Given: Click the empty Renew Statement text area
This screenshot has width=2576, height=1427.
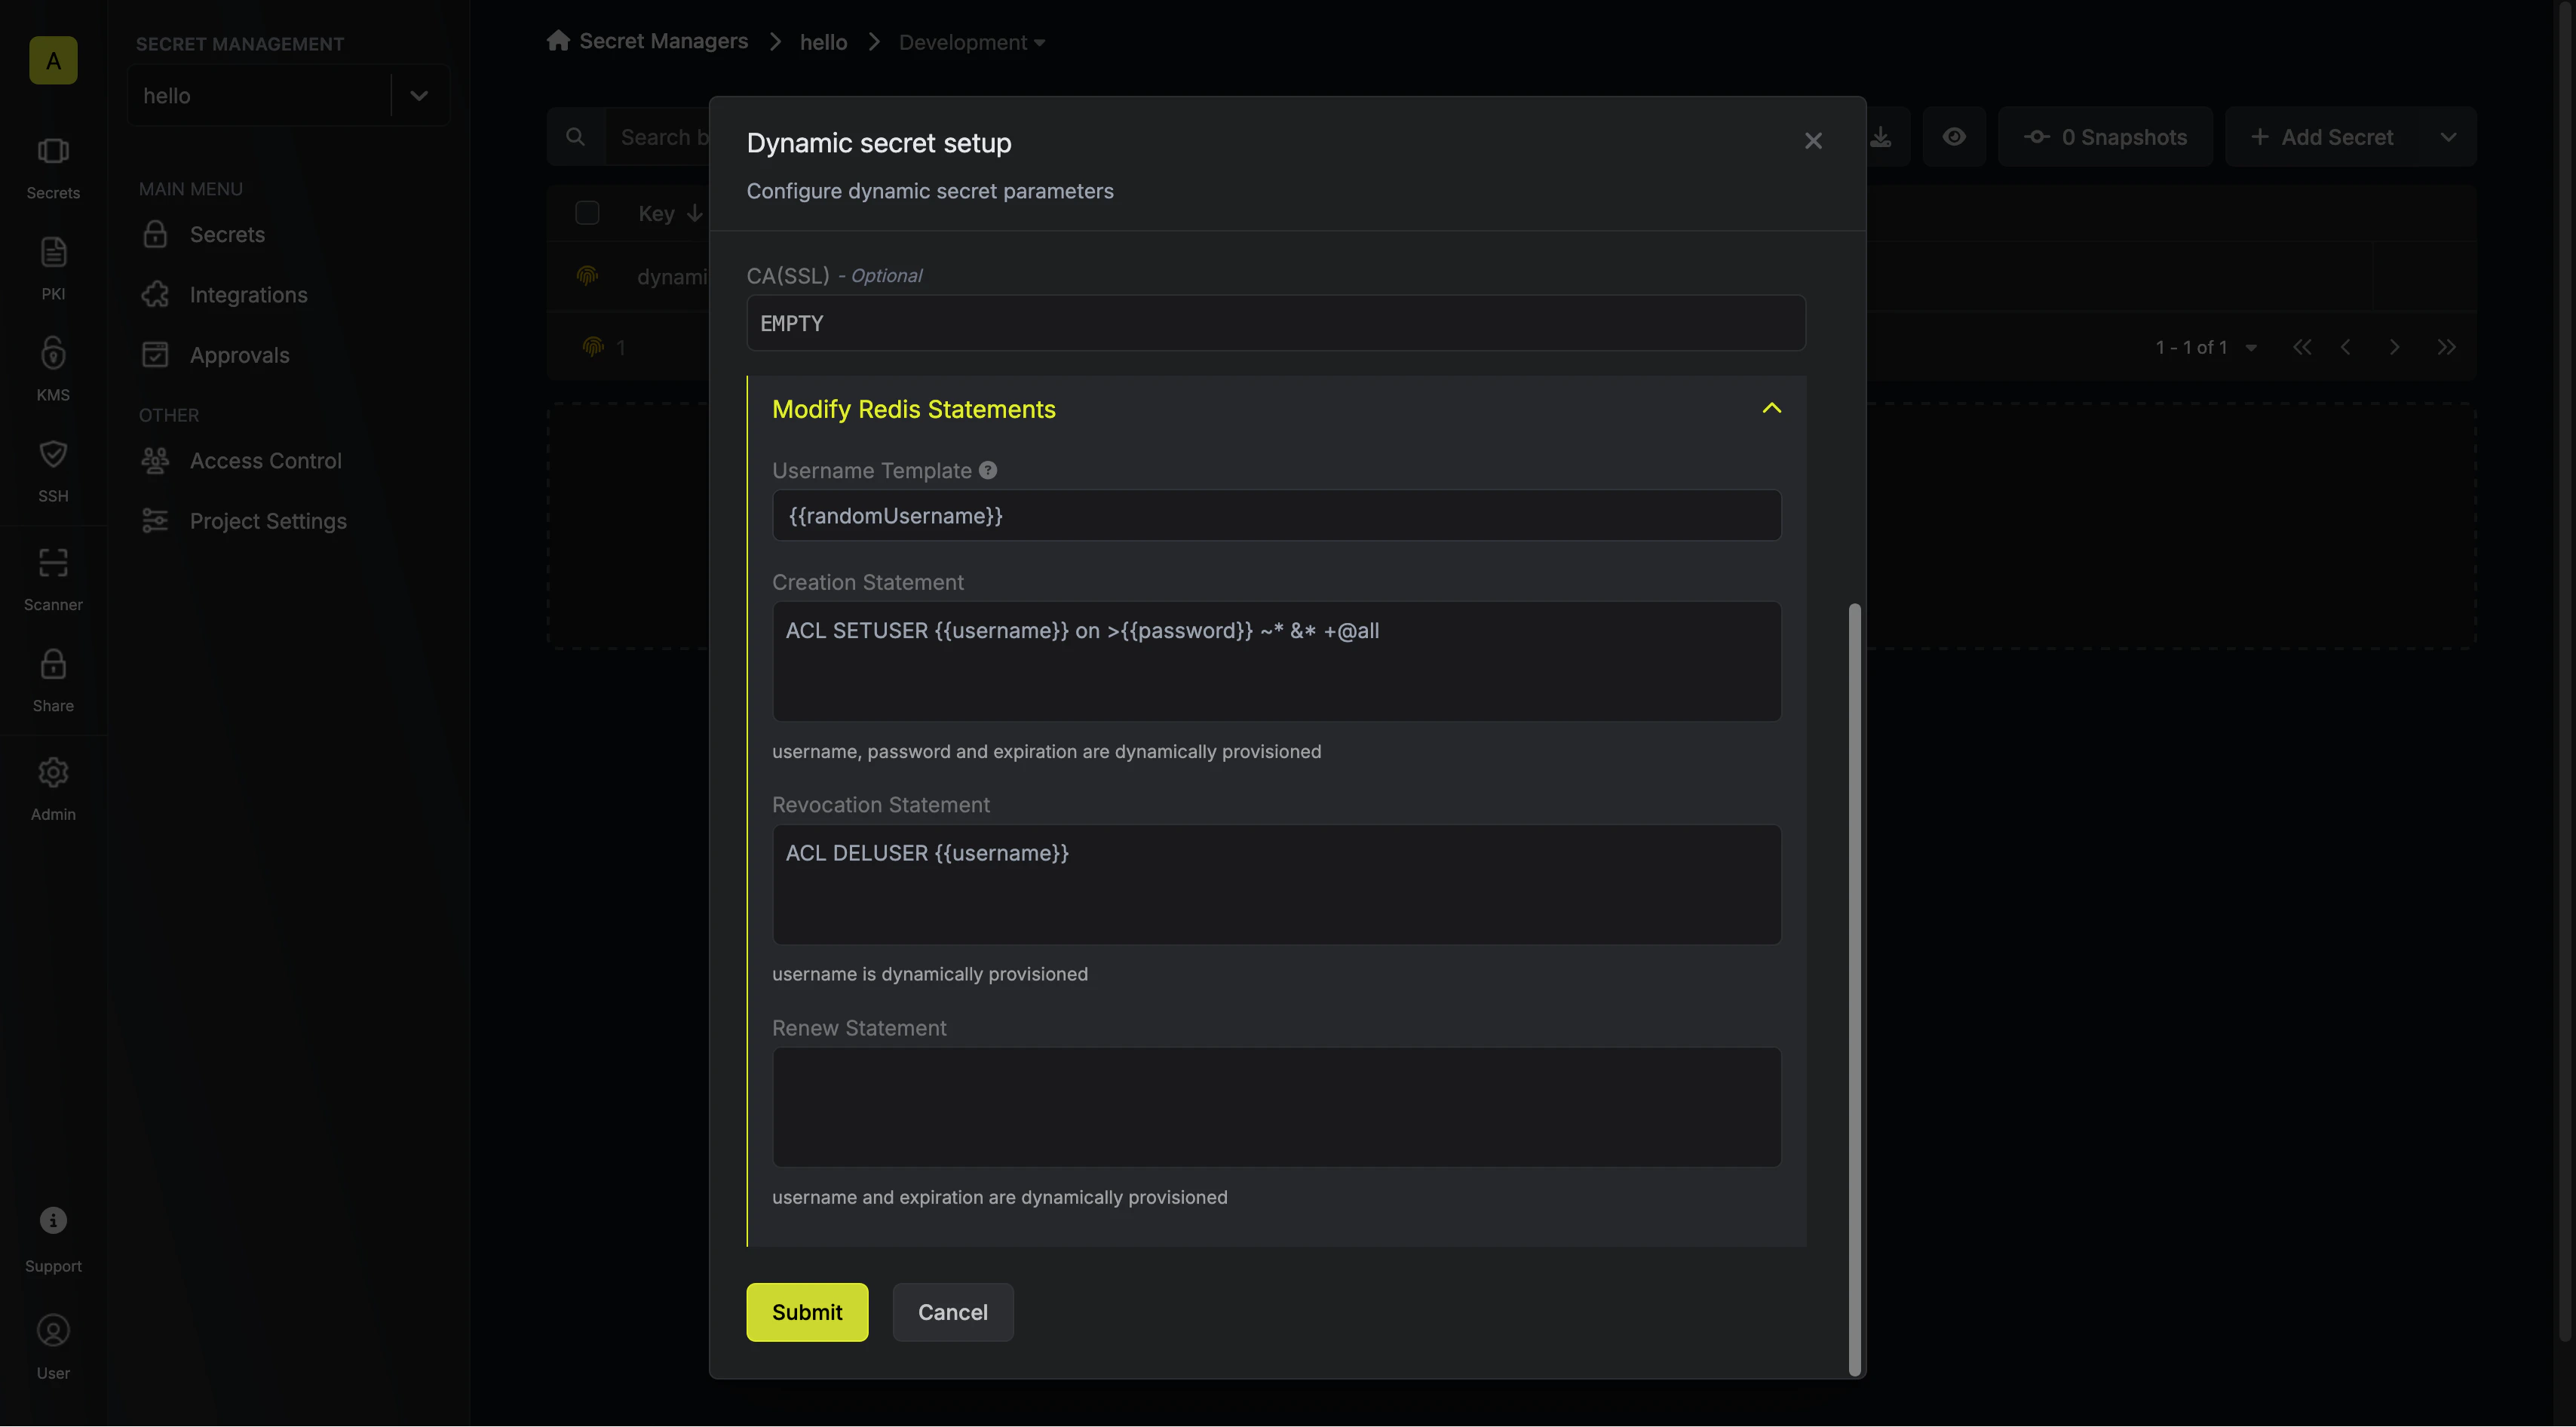Looking at the screenshot, I should click(x=1276, y=1107).
